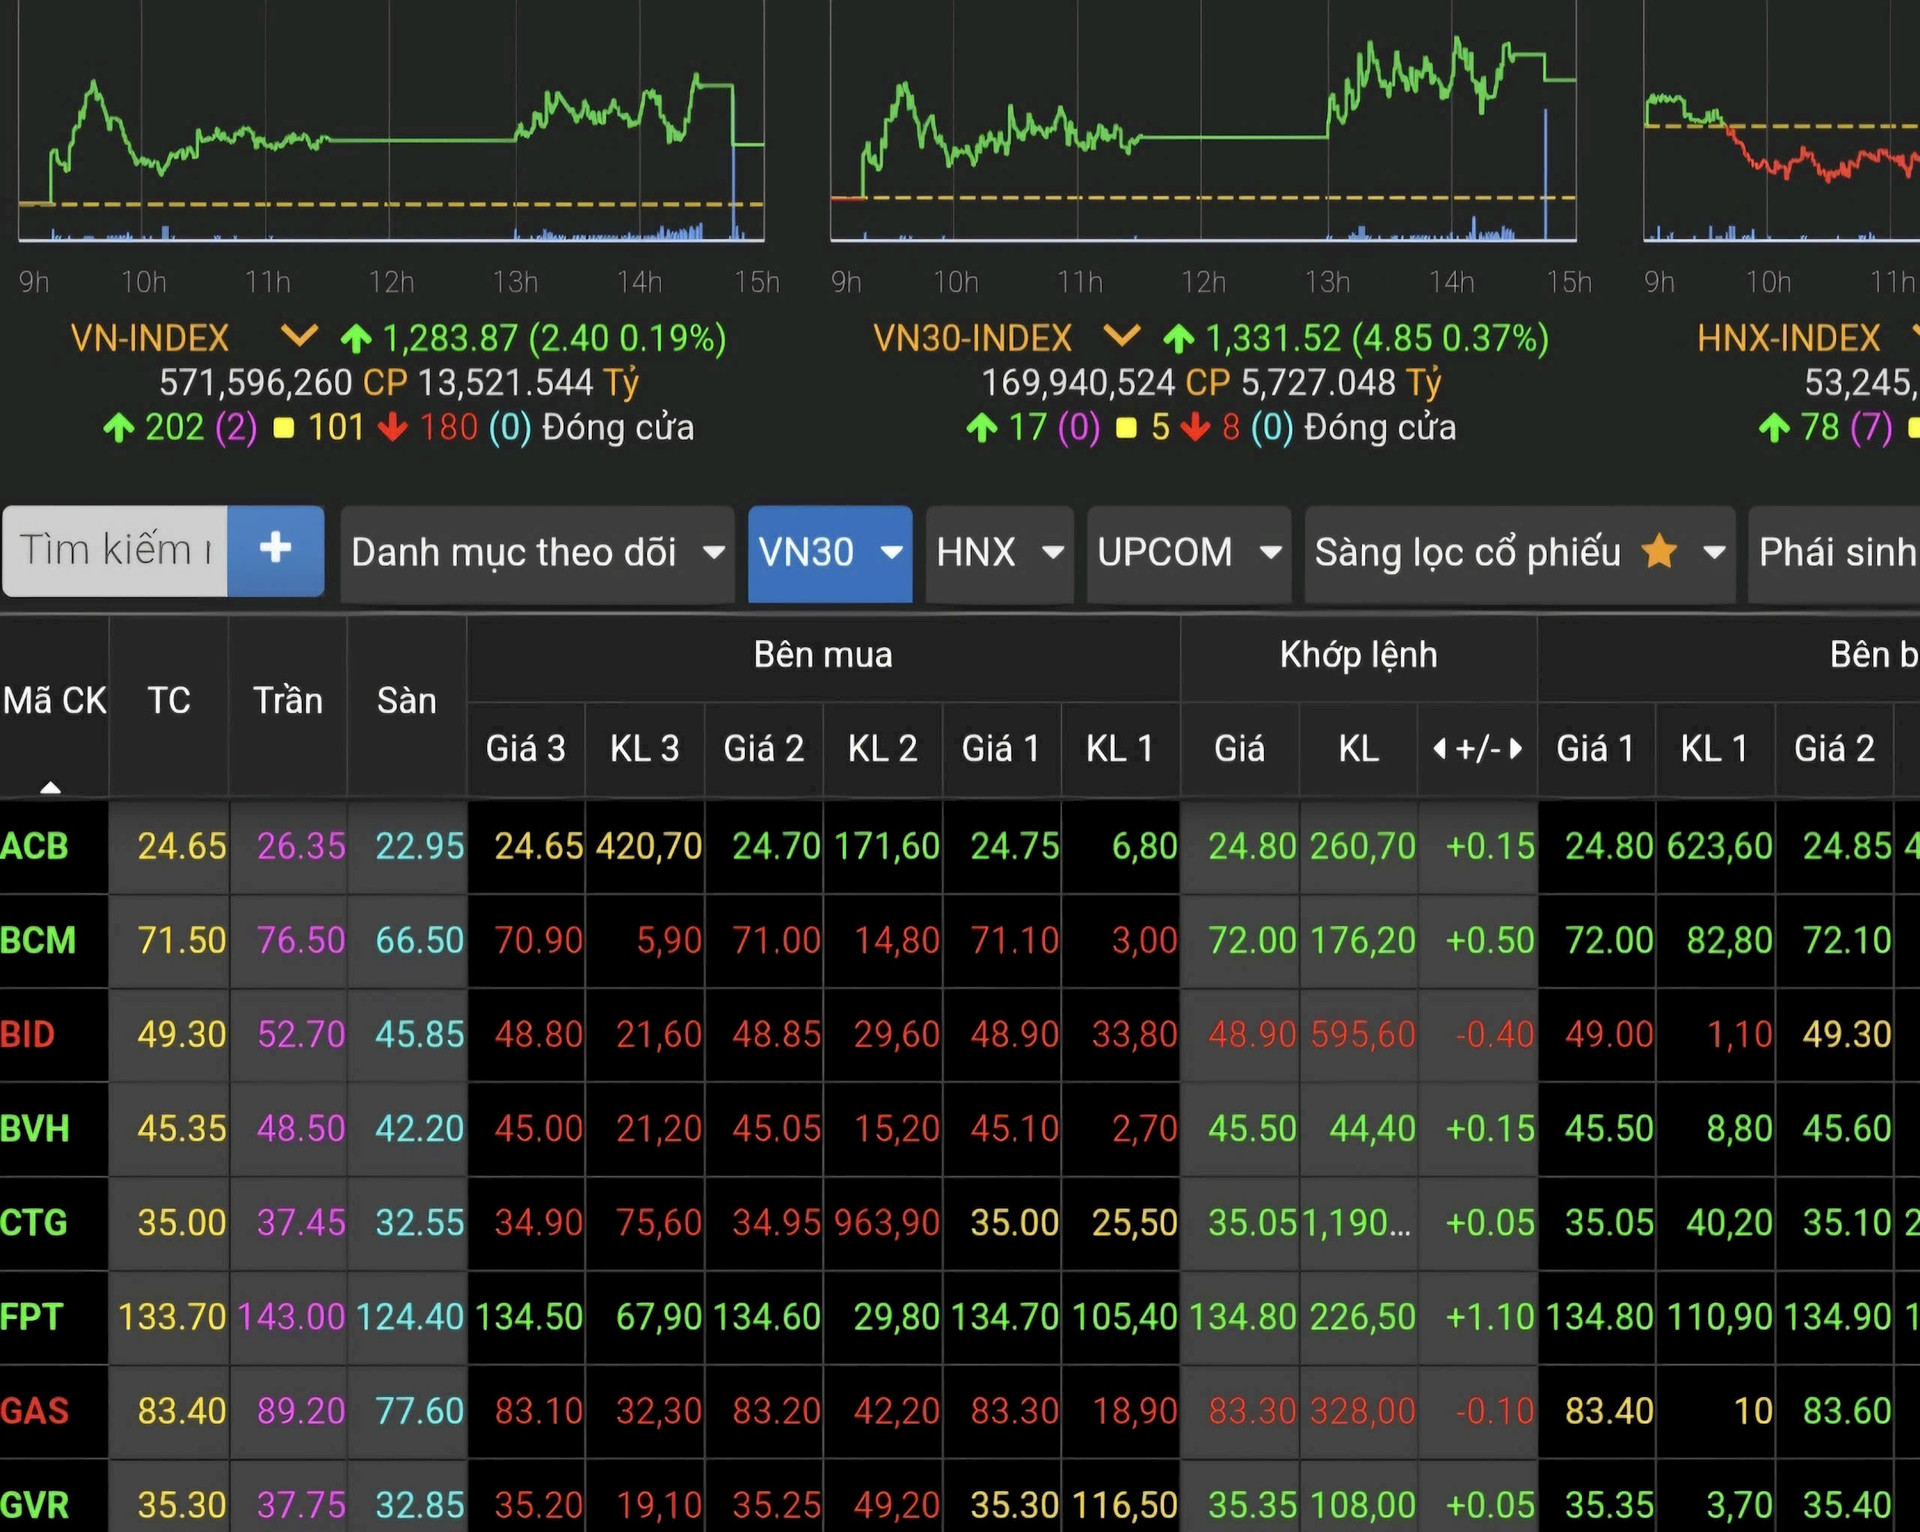
Task: Click the star icon in Sàng lọc cổ phiếu
Action: pyautogui.click(x=1659, y=551)
